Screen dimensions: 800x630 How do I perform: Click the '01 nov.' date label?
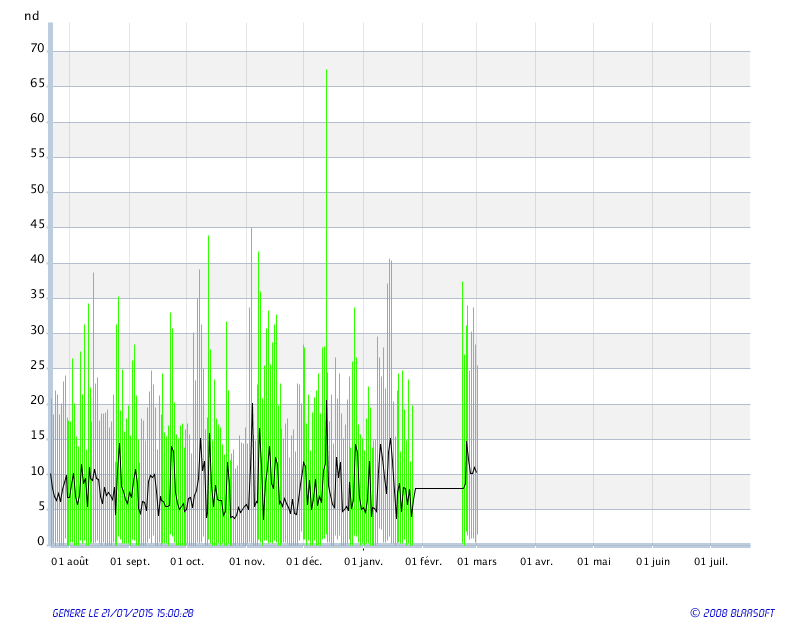[247, 562]
